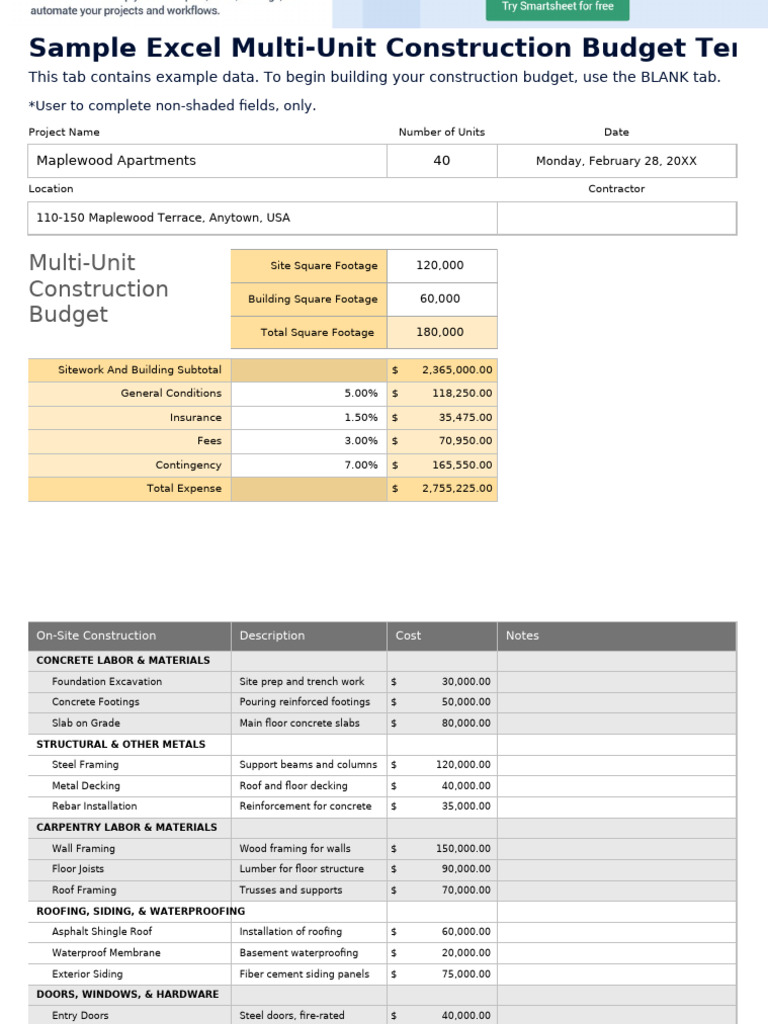The width and height of the screenshot is (768, 1024).
Task: Select the Total Square Footage value 180,000
Action: coord(442,332)
